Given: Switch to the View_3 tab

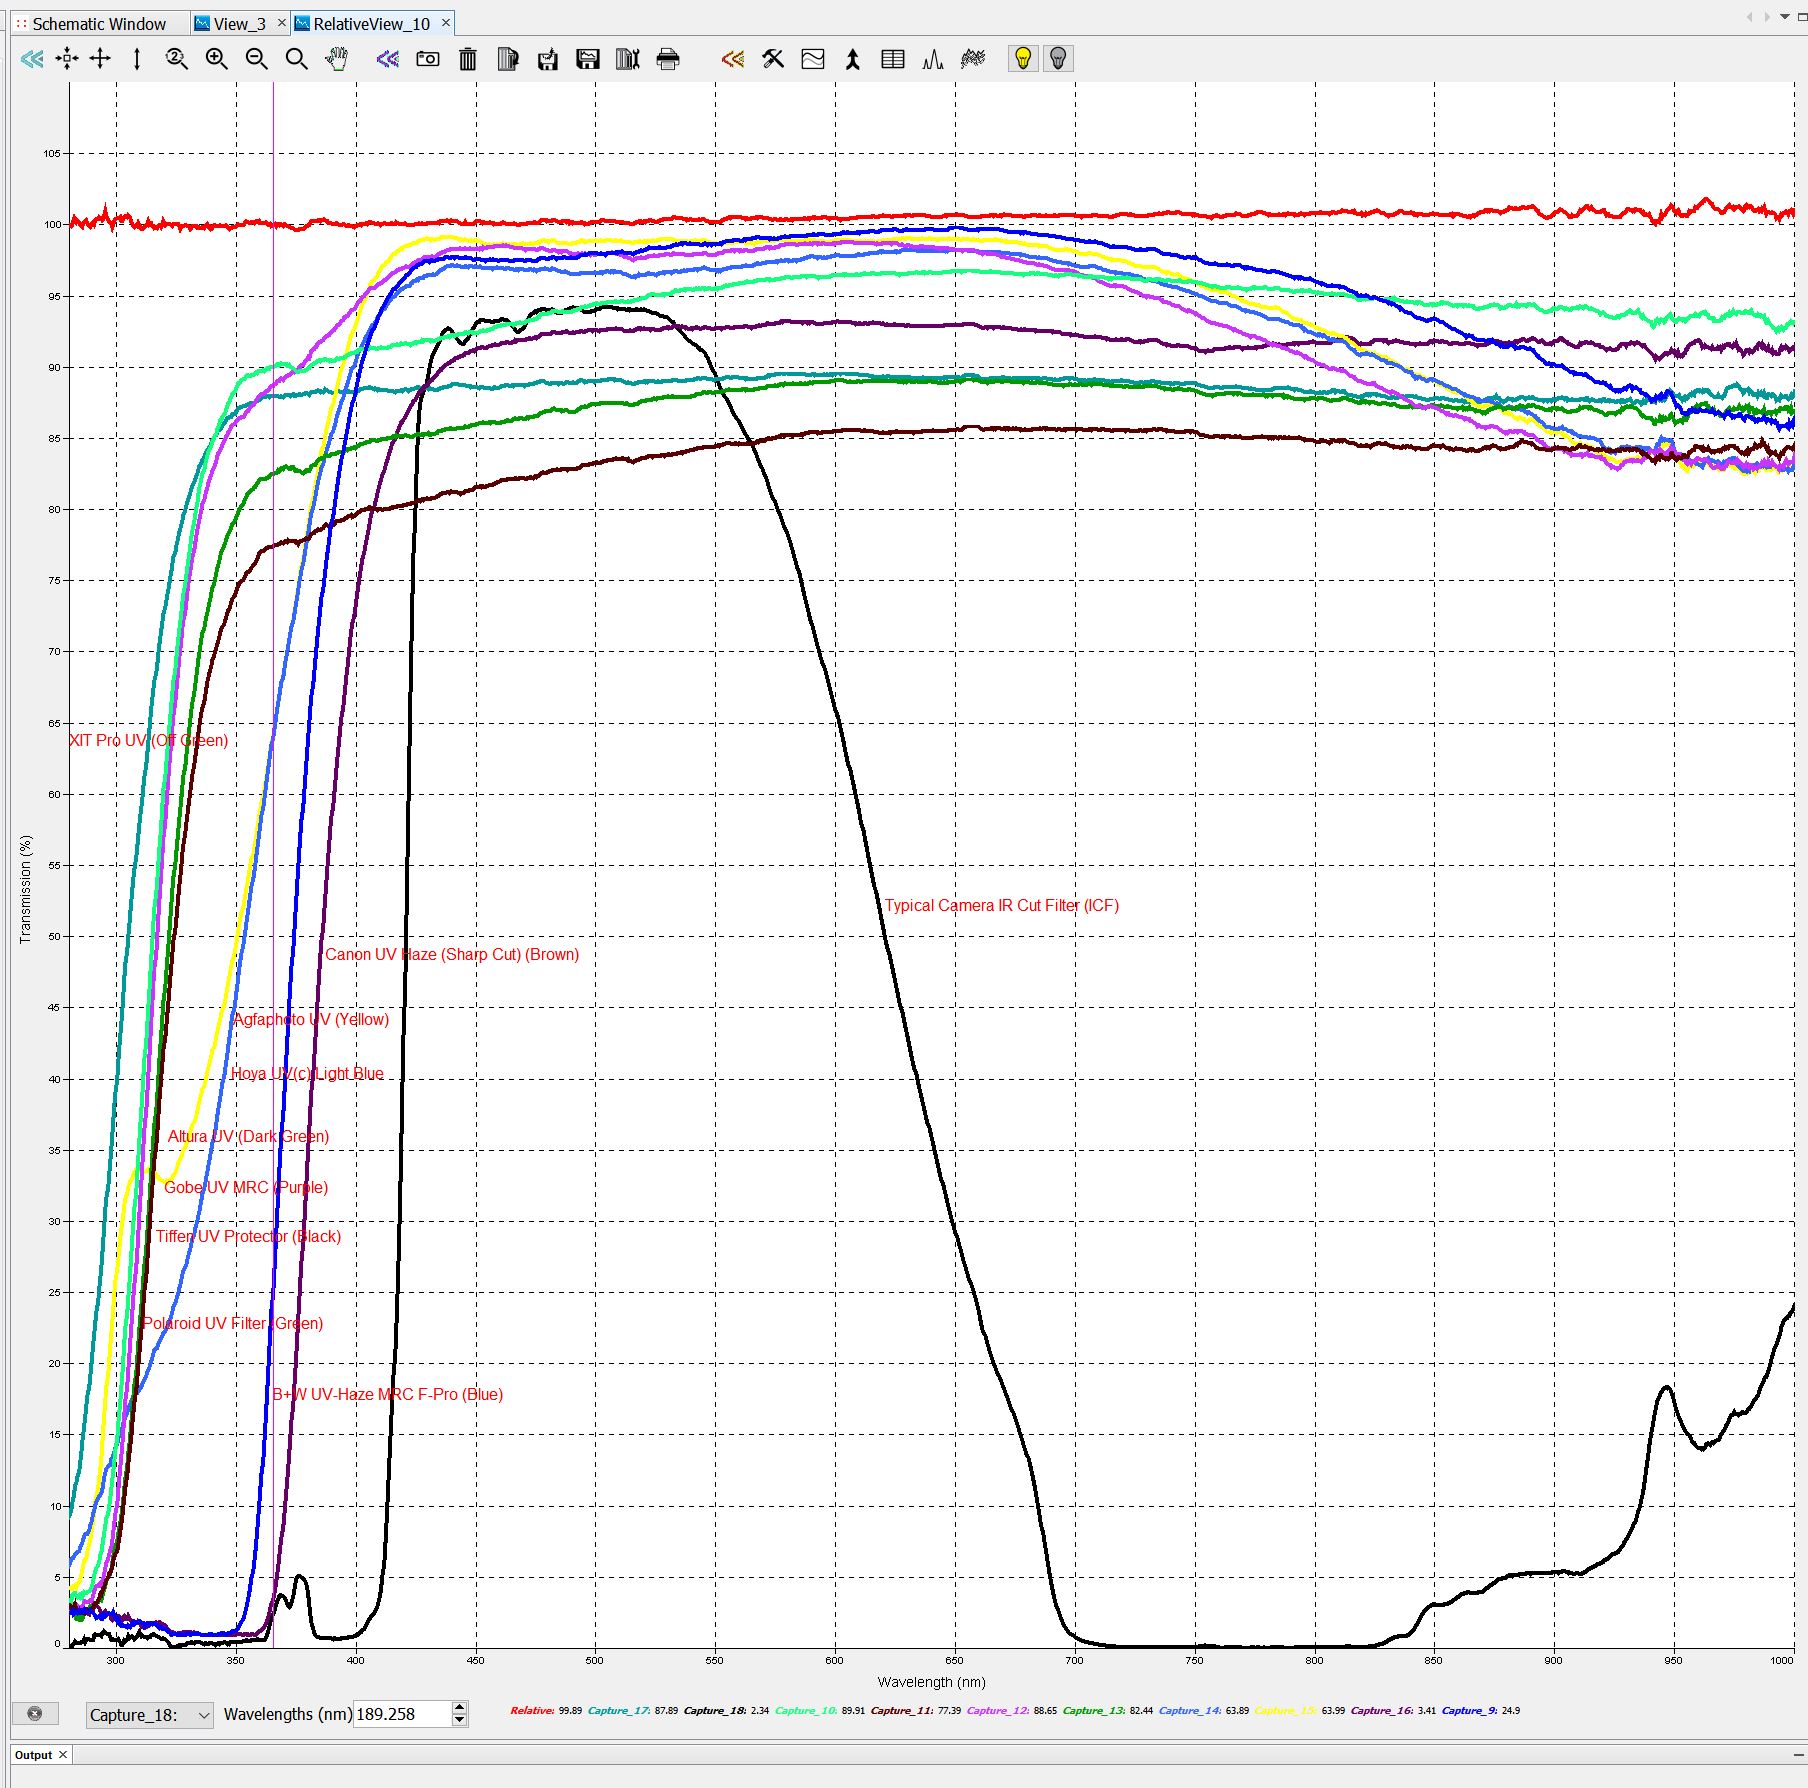Looking at the screenshot, I should click(x=240, y=24).
